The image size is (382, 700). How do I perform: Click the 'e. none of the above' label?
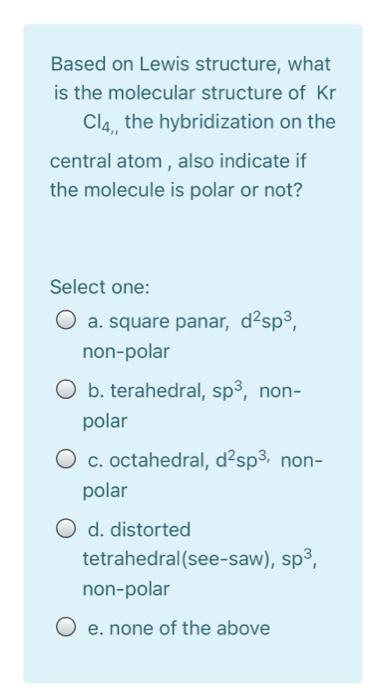(x=179, y=629)
